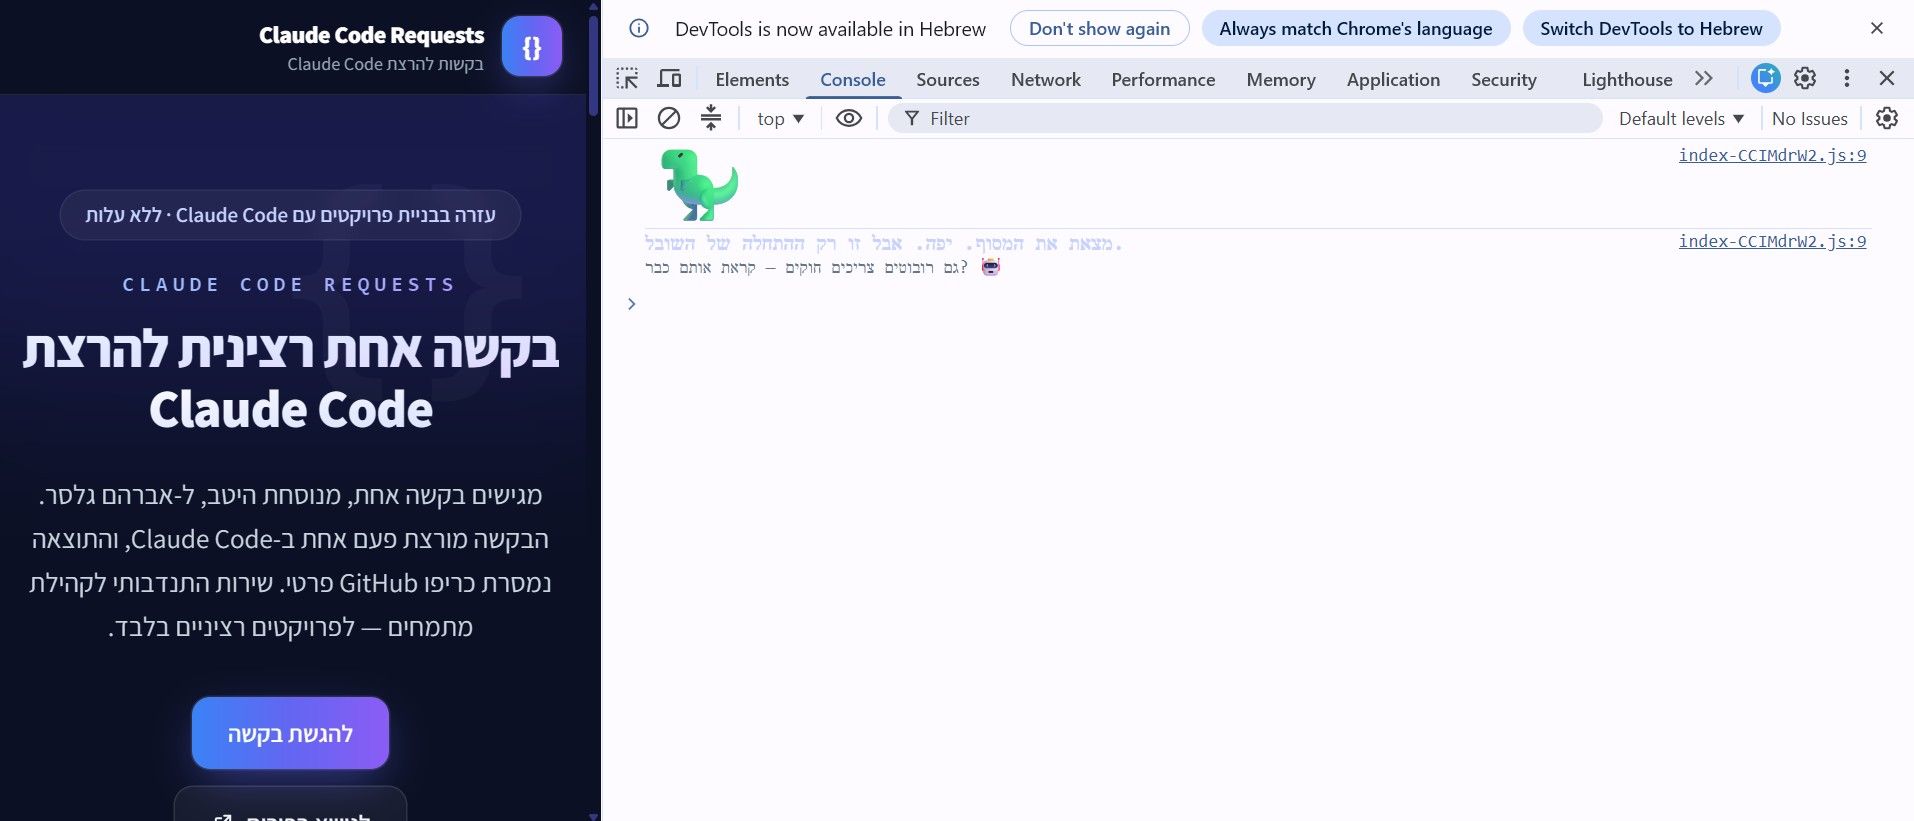
Task: Toggle the console sidebar icon
Action: (627, 118)
